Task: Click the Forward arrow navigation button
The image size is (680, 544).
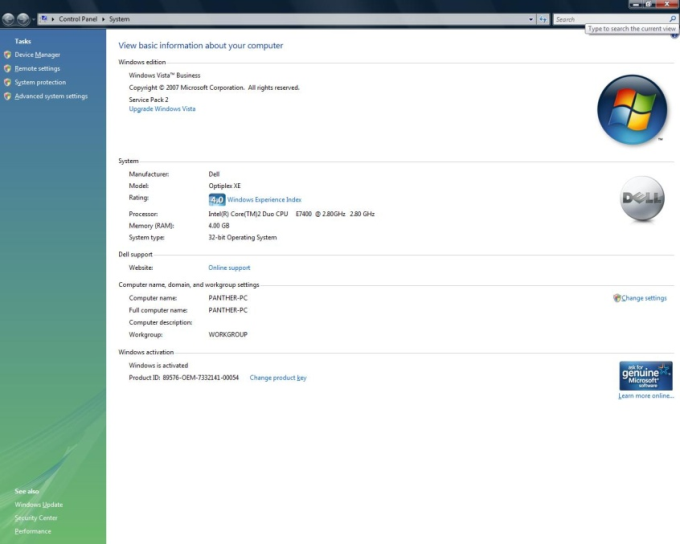Action: point(23,19)
